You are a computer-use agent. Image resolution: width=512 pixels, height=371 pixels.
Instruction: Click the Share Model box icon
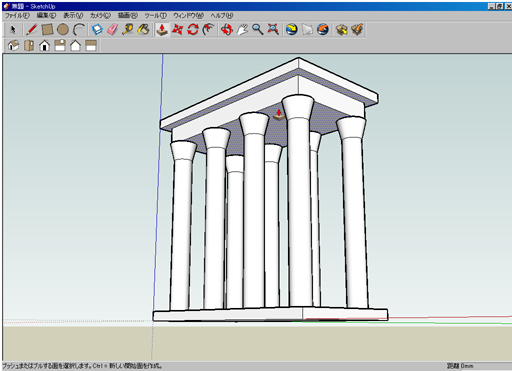(357, 30)
